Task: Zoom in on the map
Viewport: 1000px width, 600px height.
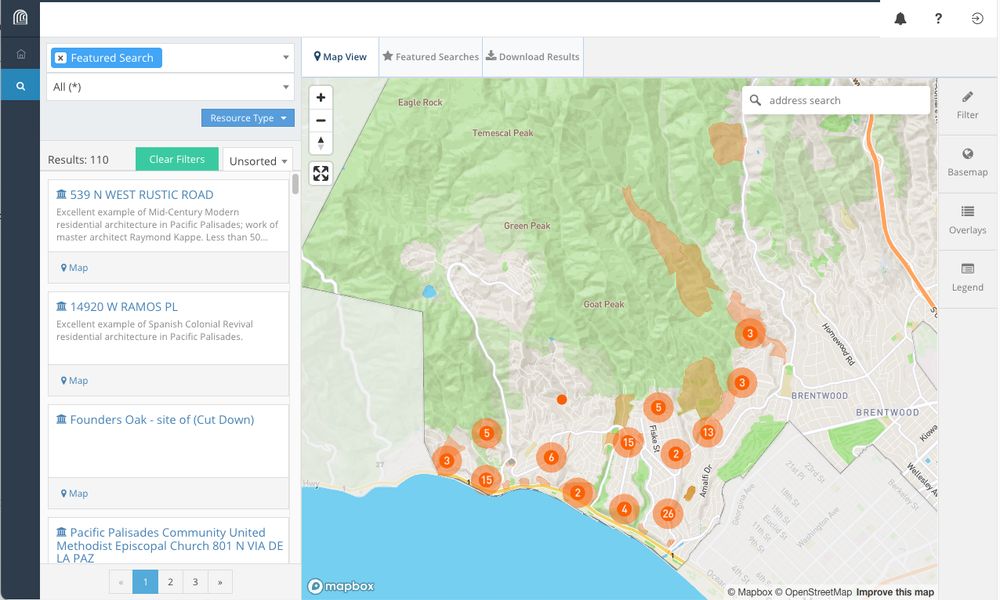Action: coord(321,98)
